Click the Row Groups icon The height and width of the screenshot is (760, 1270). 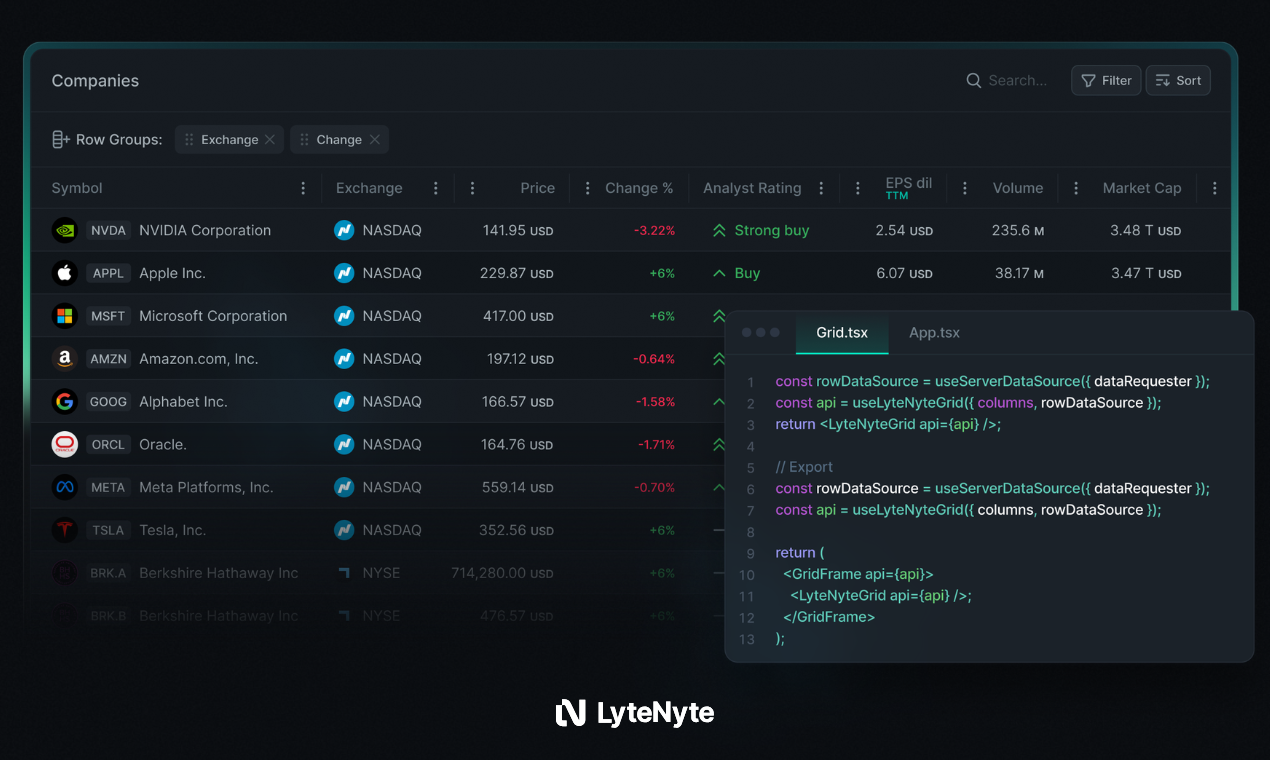coord(61,140)
